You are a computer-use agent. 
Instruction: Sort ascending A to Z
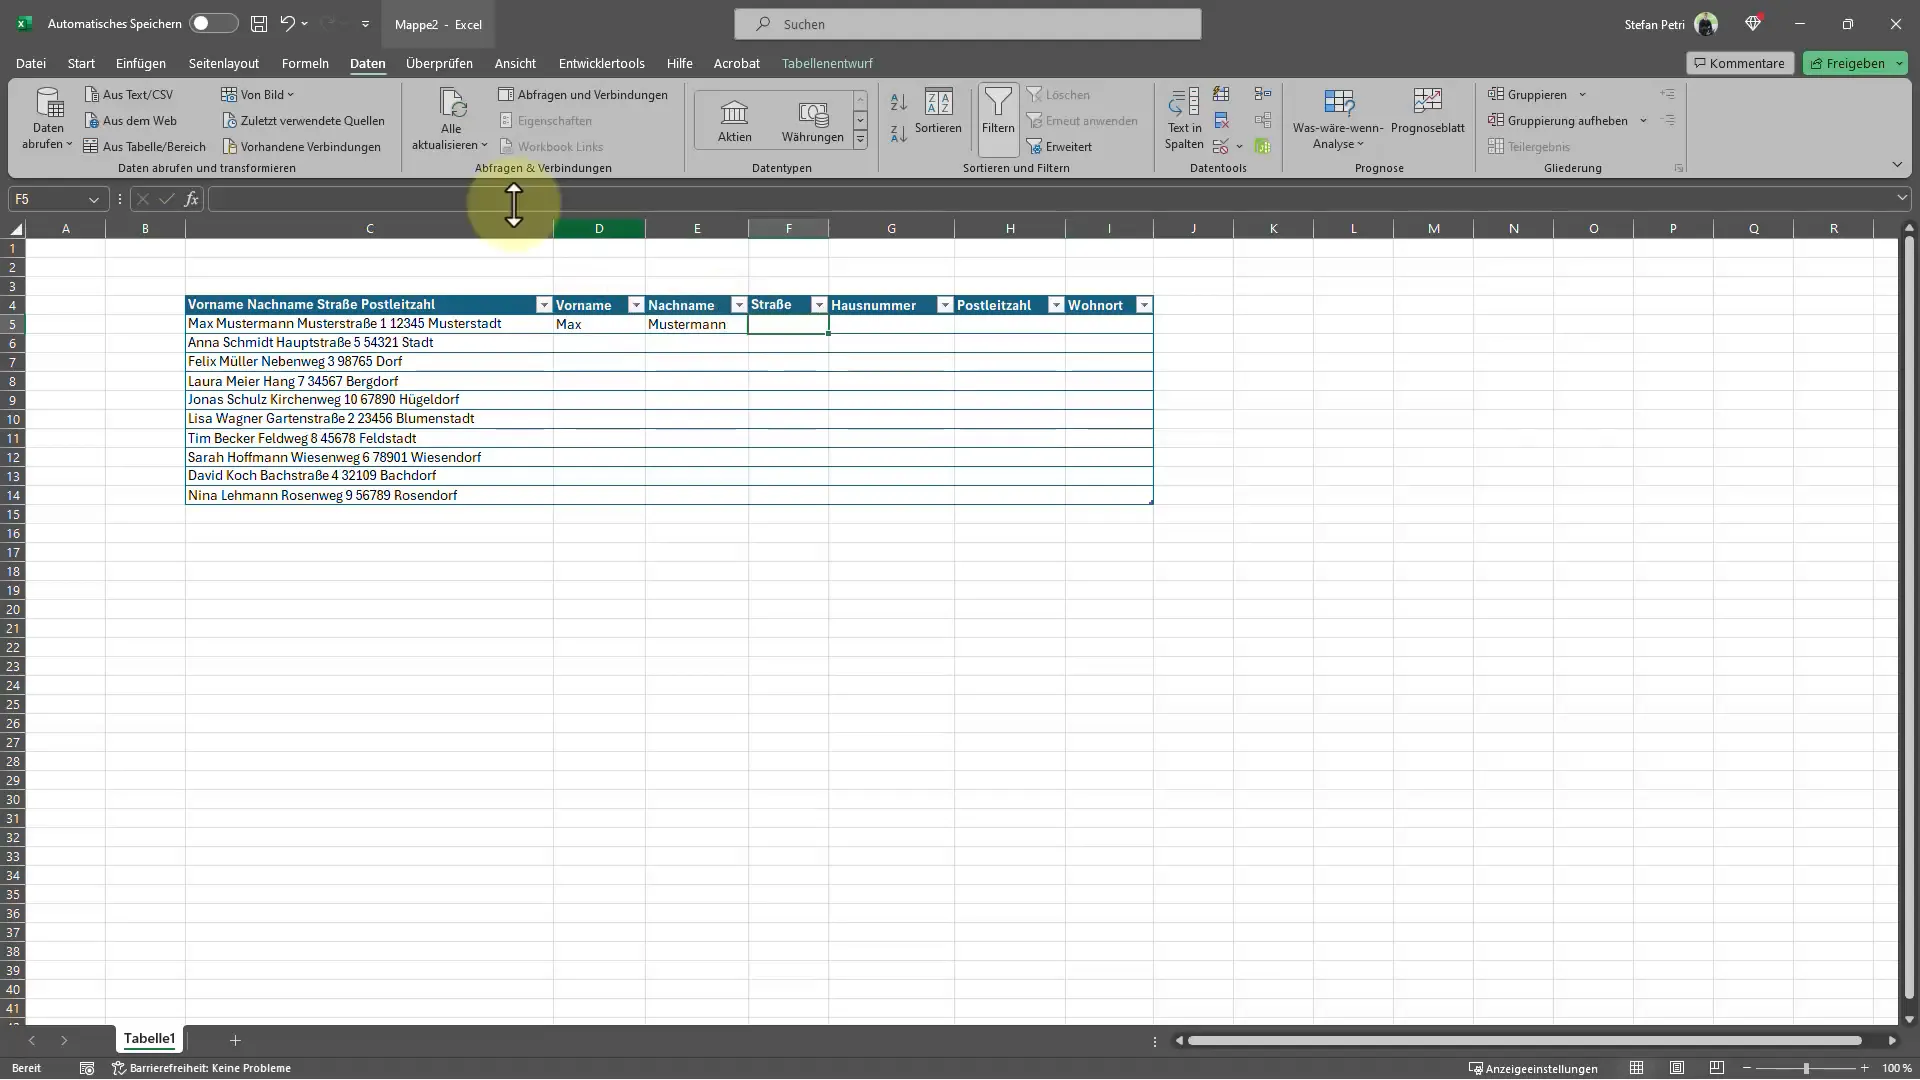[898, 102]
